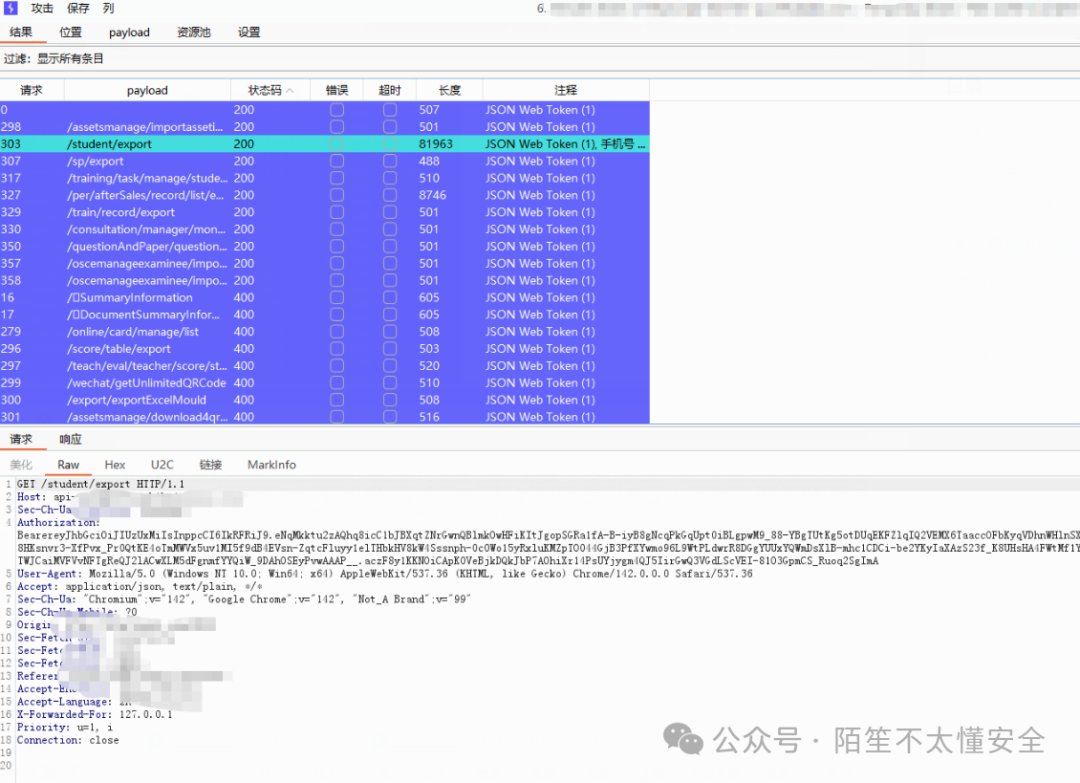
Task: Switch to the payload tab
Action: tap(129, 32)
